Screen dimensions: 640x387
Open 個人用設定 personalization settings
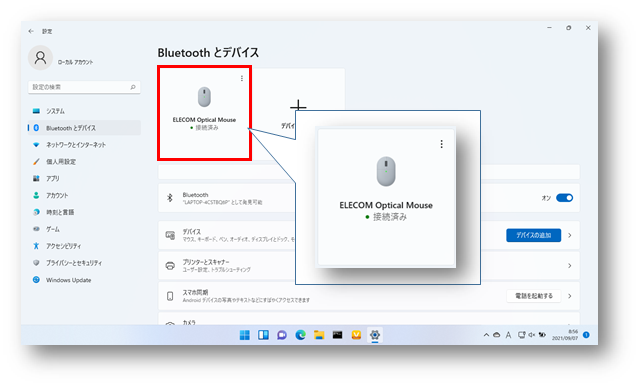(84, 162)
